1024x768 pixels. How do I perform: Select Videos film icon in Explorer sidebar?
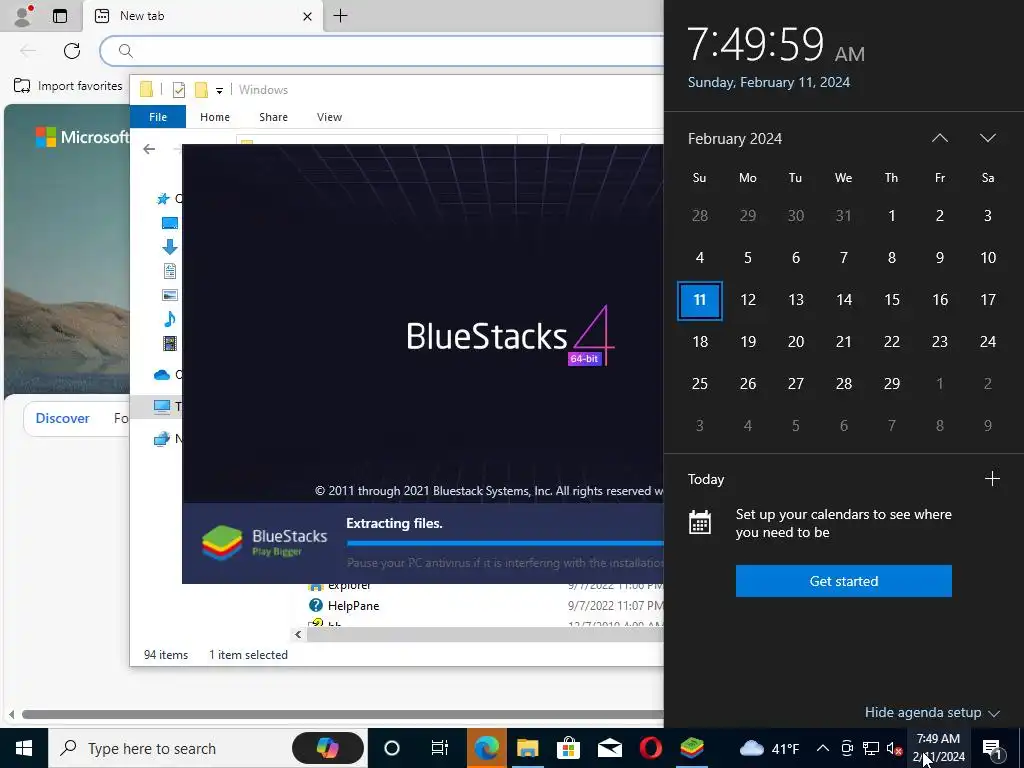170,343
